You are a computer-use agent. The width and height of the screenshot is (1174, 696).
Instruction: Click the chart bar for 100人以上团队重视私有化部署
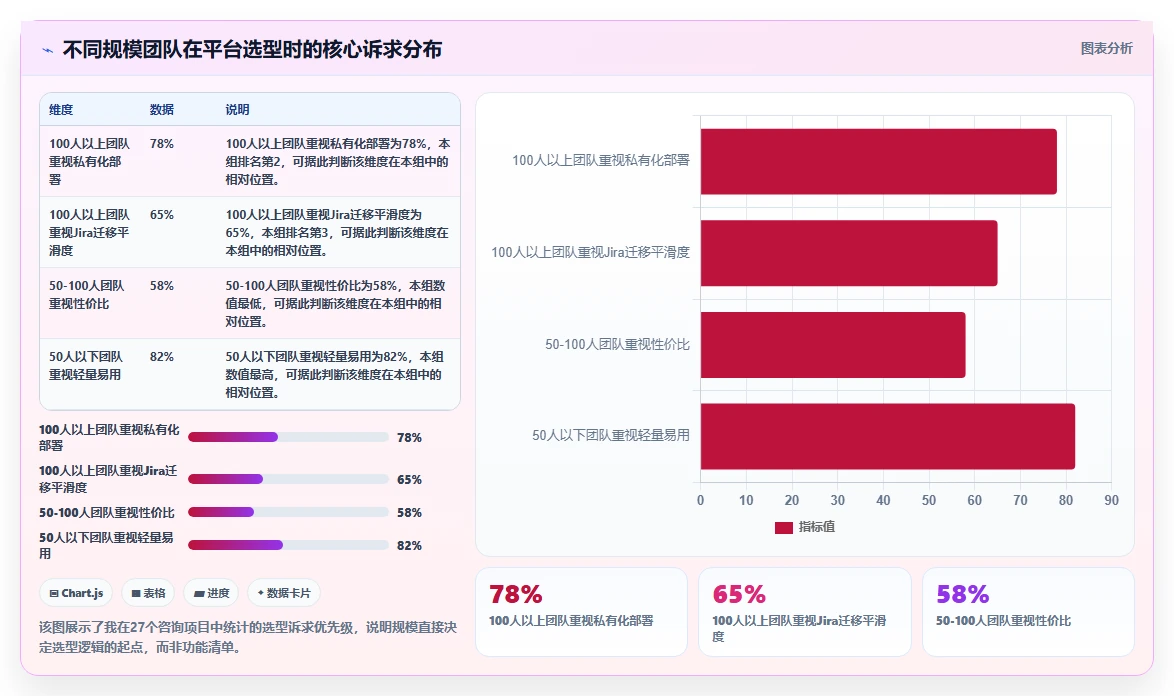878,162
